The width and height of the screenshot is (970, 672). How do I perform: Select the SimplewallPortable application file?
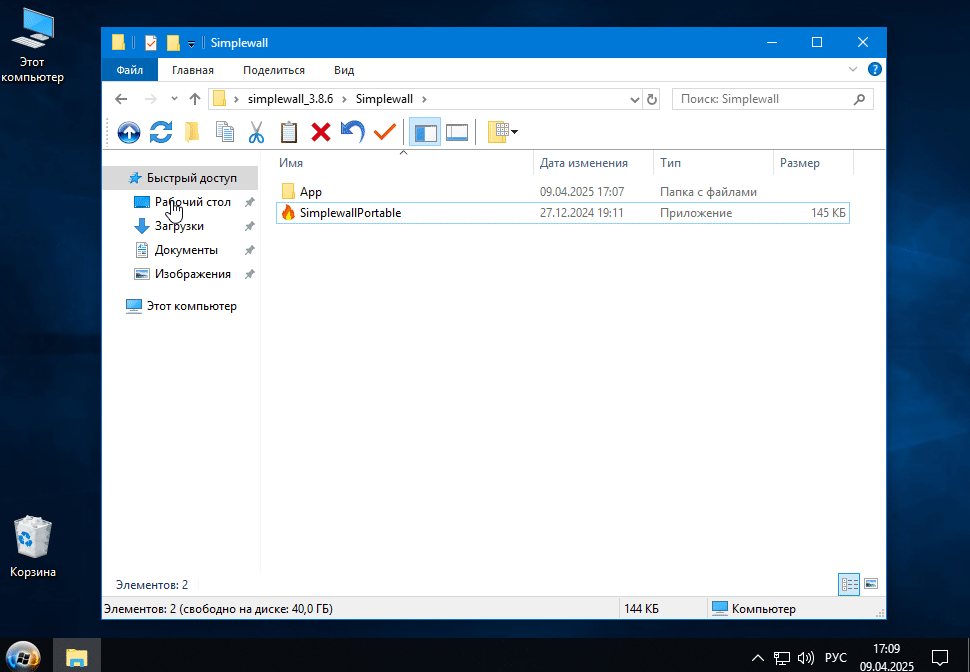coord(563,213)
